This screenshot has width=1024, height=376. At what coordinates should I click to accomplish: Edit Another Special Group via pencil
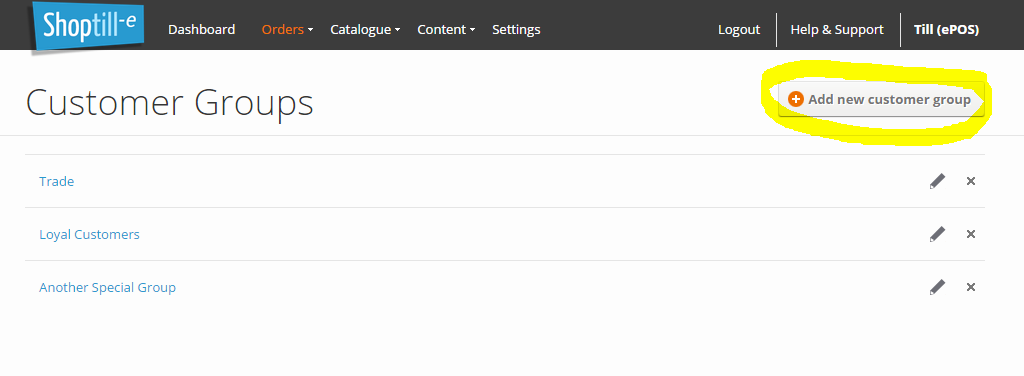pos(937,287)
